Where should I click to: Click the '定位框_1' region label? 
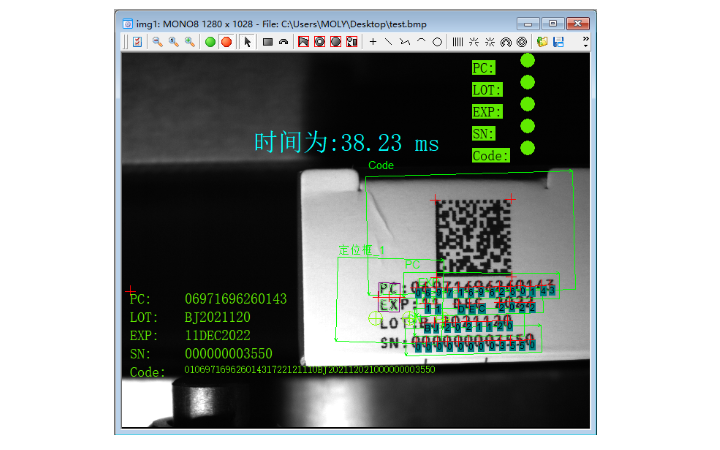click(x=361, y=250)
